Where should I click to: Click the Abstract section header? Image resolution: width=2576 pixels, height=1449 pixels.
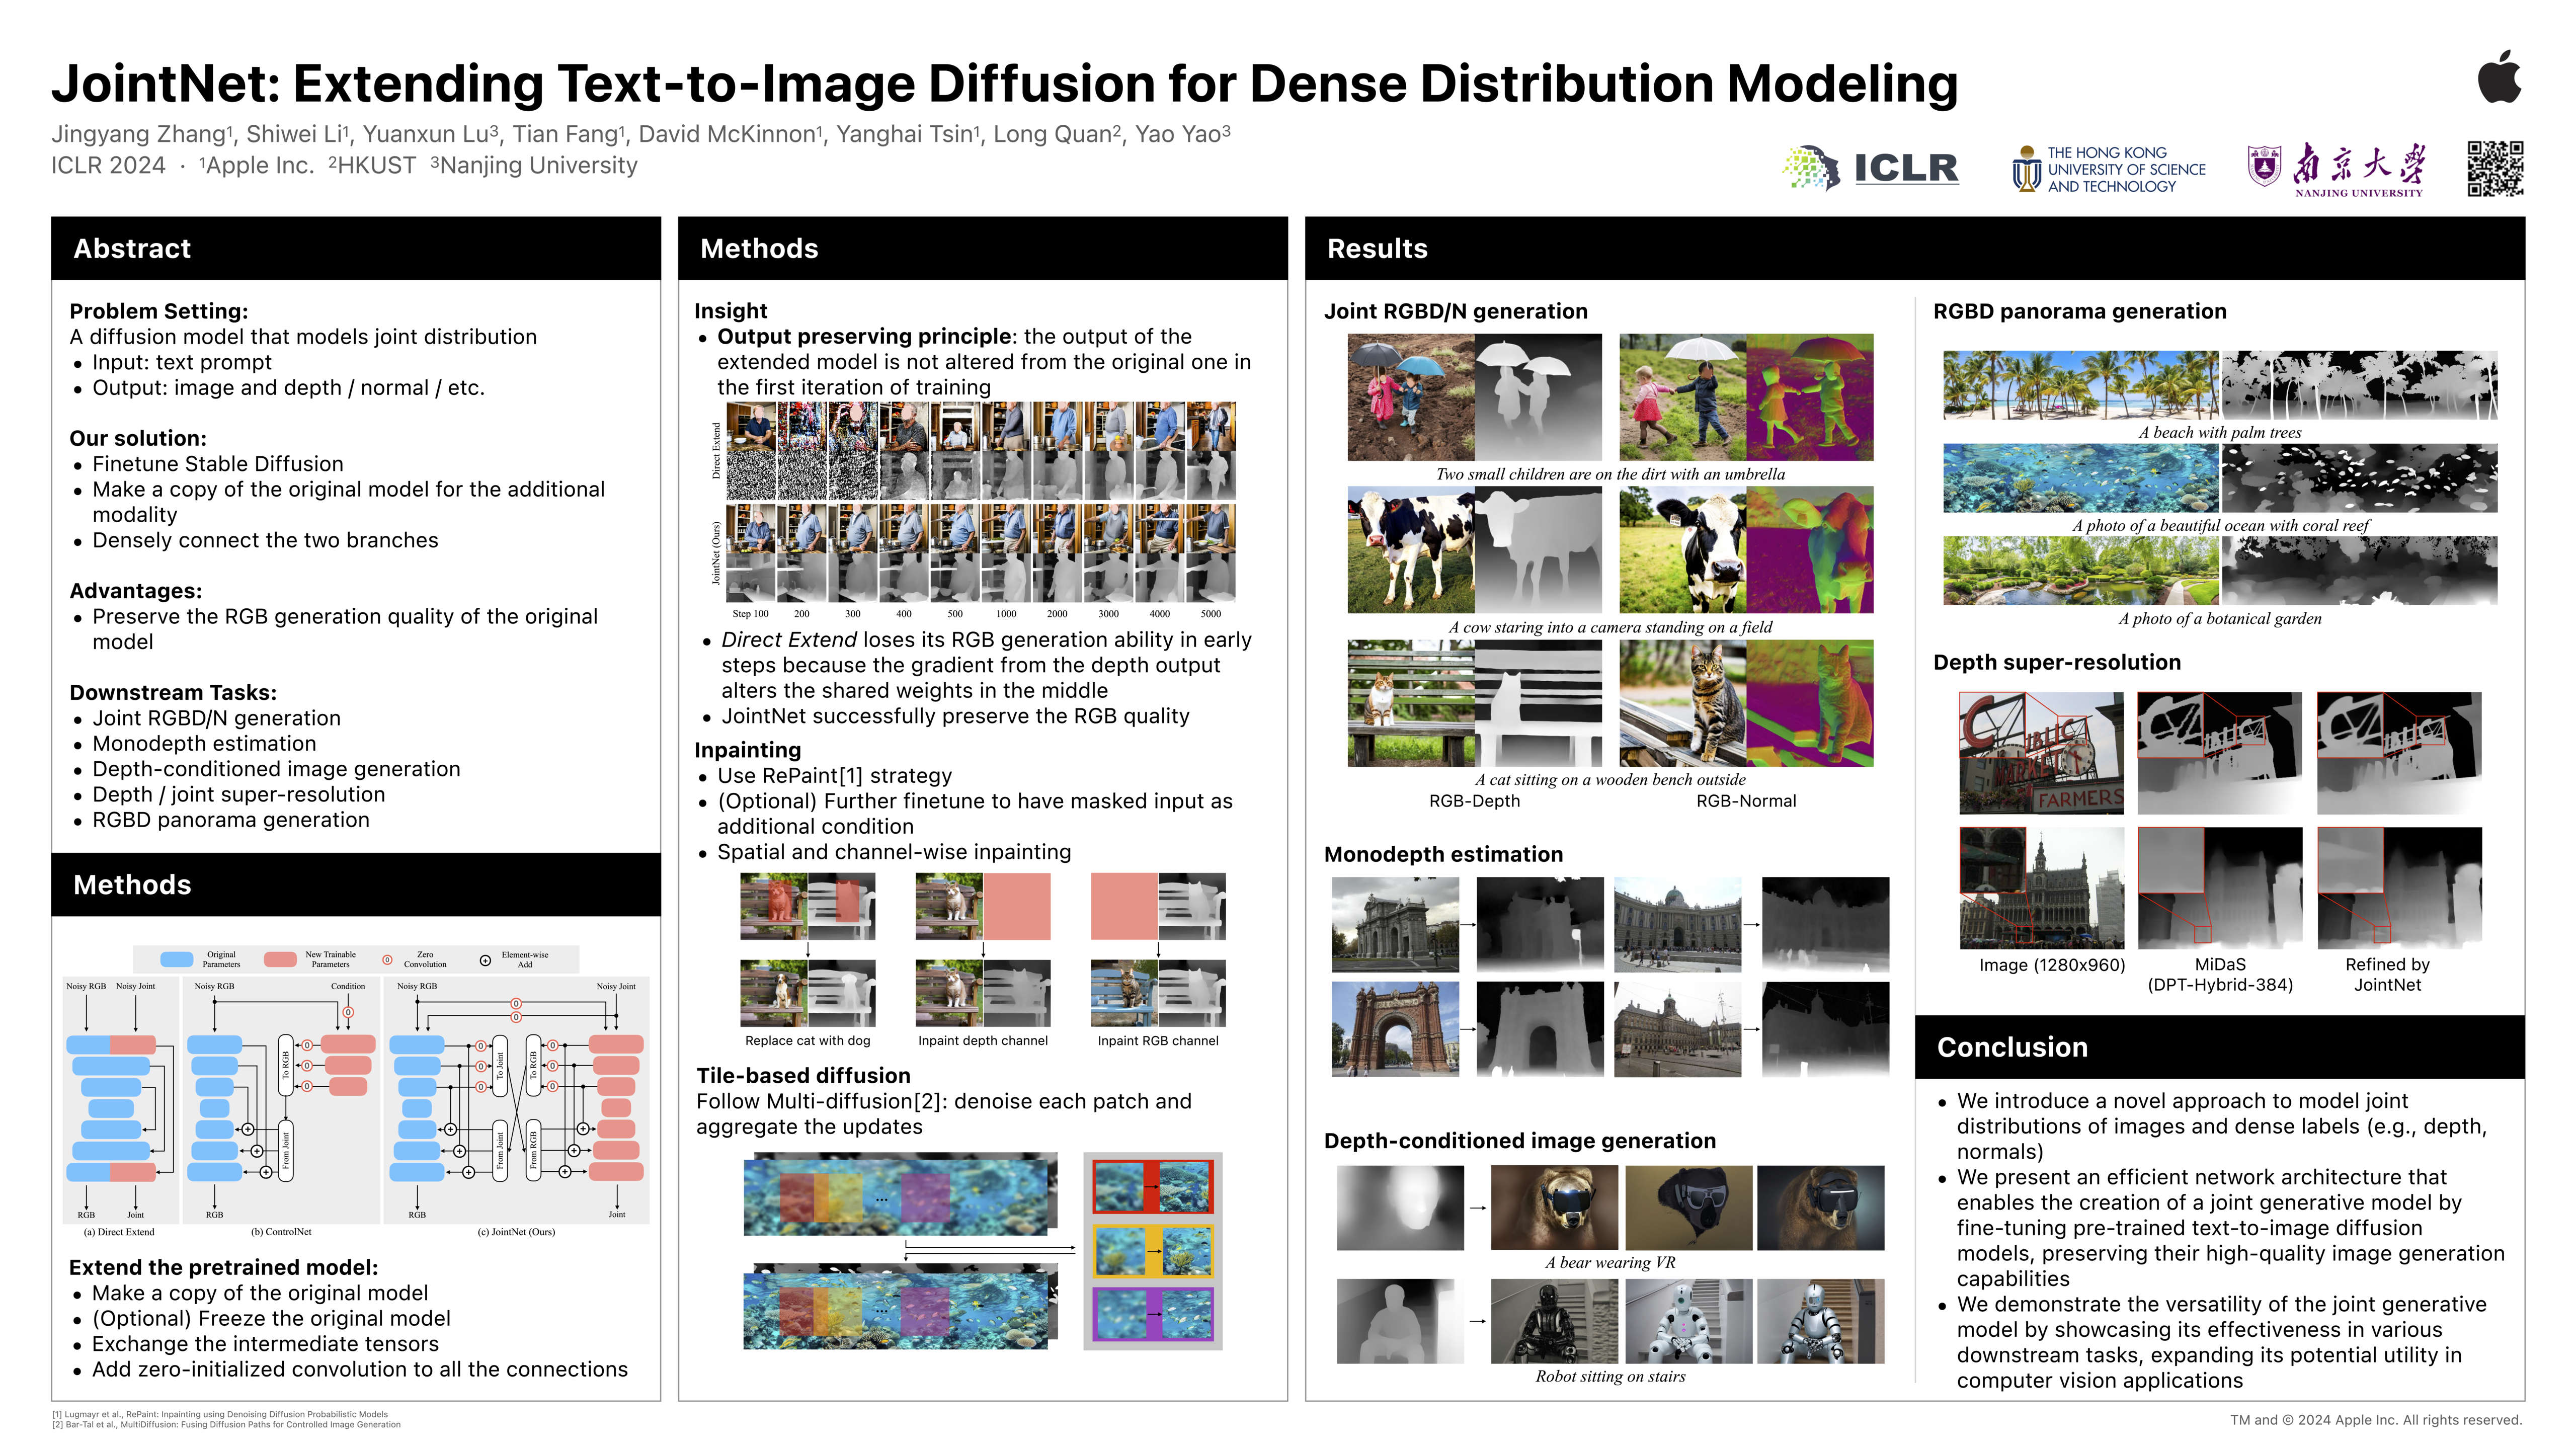pyautogui.click(x=132, y=248)
